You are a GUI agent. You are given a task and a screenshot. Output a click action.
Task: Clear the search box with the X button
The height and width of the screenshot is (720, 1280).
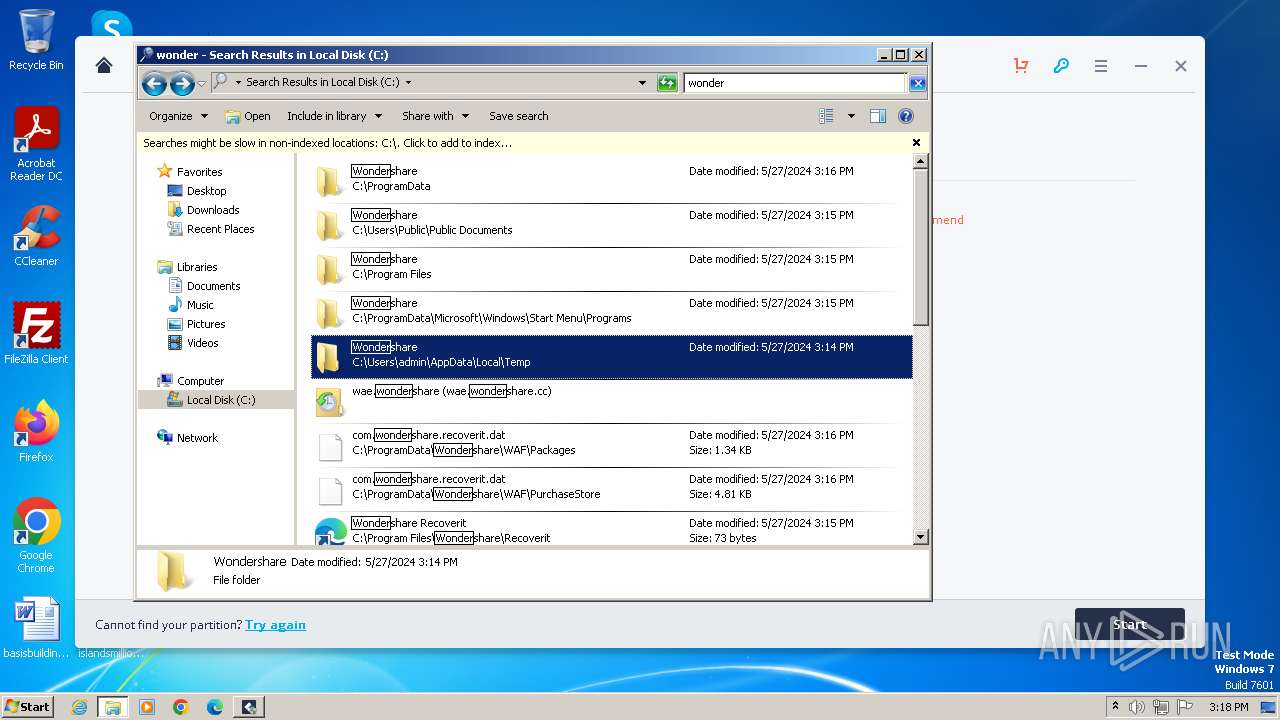coord(917,83)
